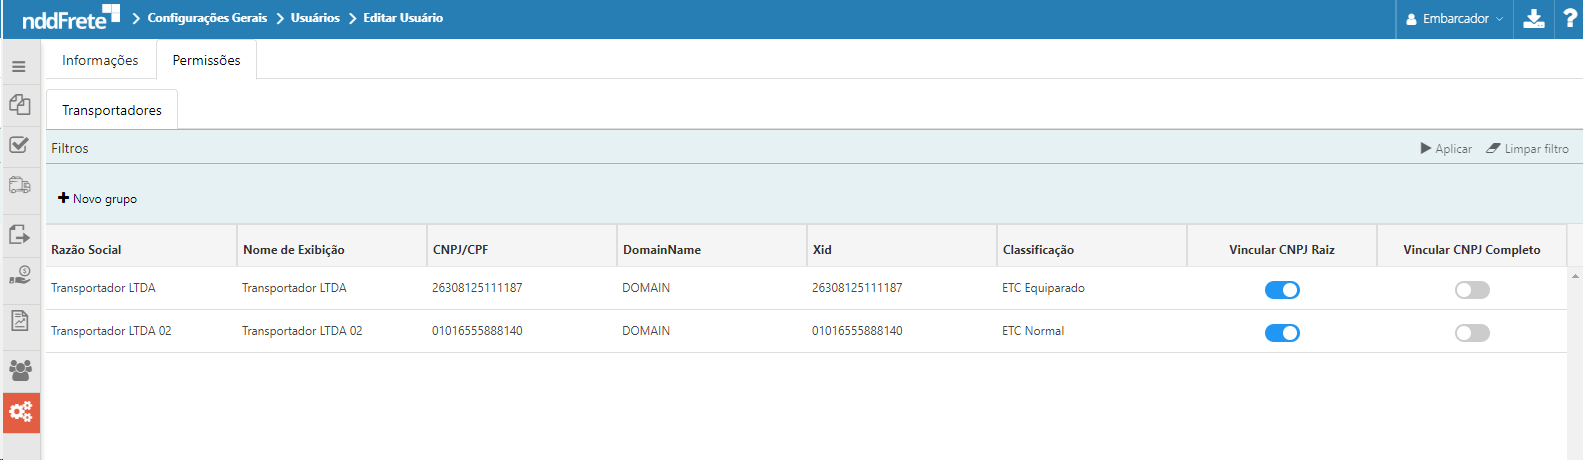Open the checkmark tasks sidebar icon

tap(19, 145)
